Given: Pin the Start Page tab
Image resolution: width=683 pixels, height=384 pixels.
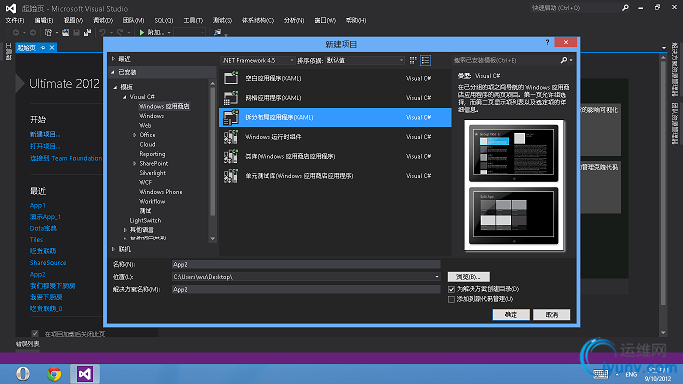Looking at the screenshot, I should coord(43,47).
